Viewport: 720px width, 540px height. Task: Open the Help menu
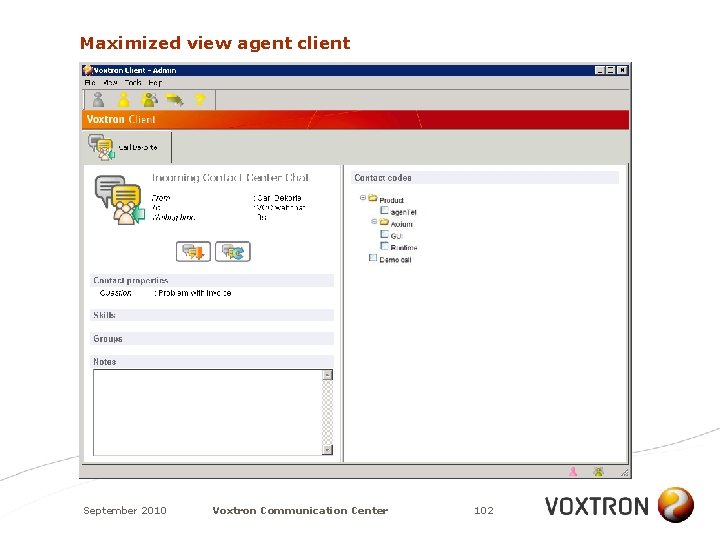click(155, 83)
